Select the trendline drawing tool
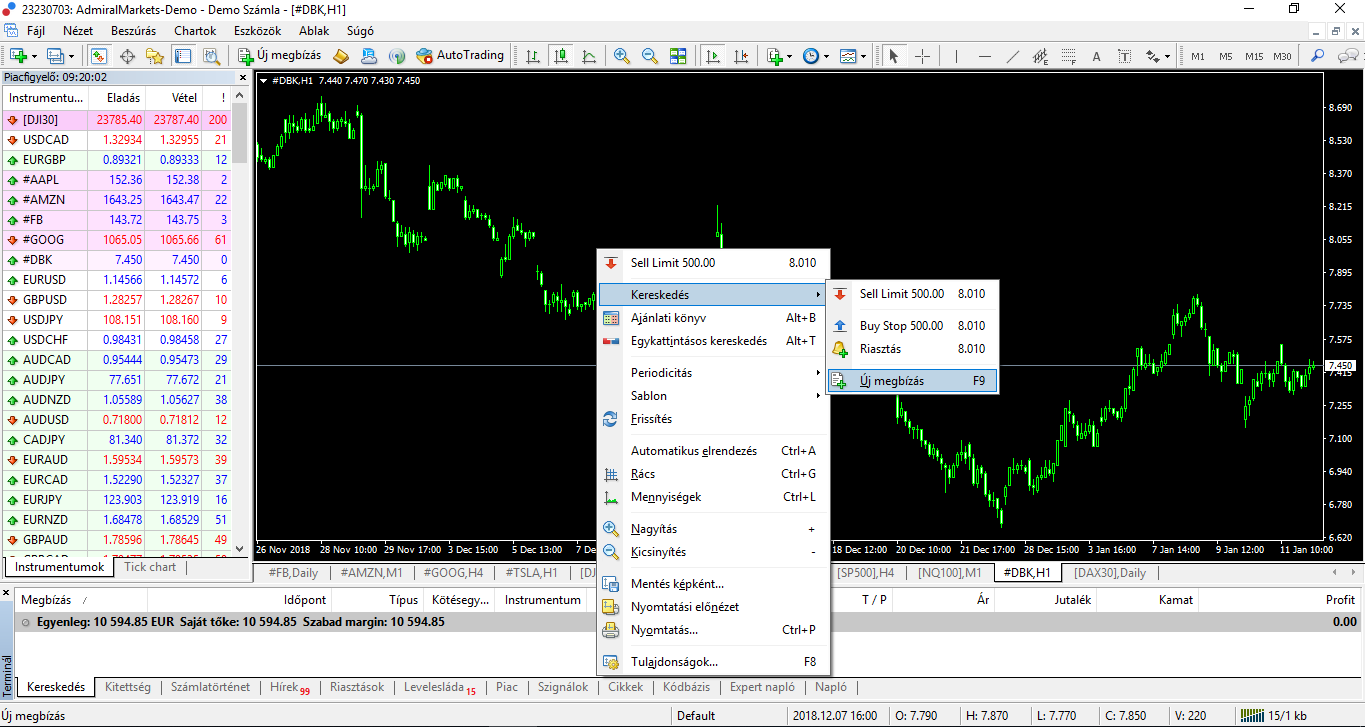 point(1013,56)
